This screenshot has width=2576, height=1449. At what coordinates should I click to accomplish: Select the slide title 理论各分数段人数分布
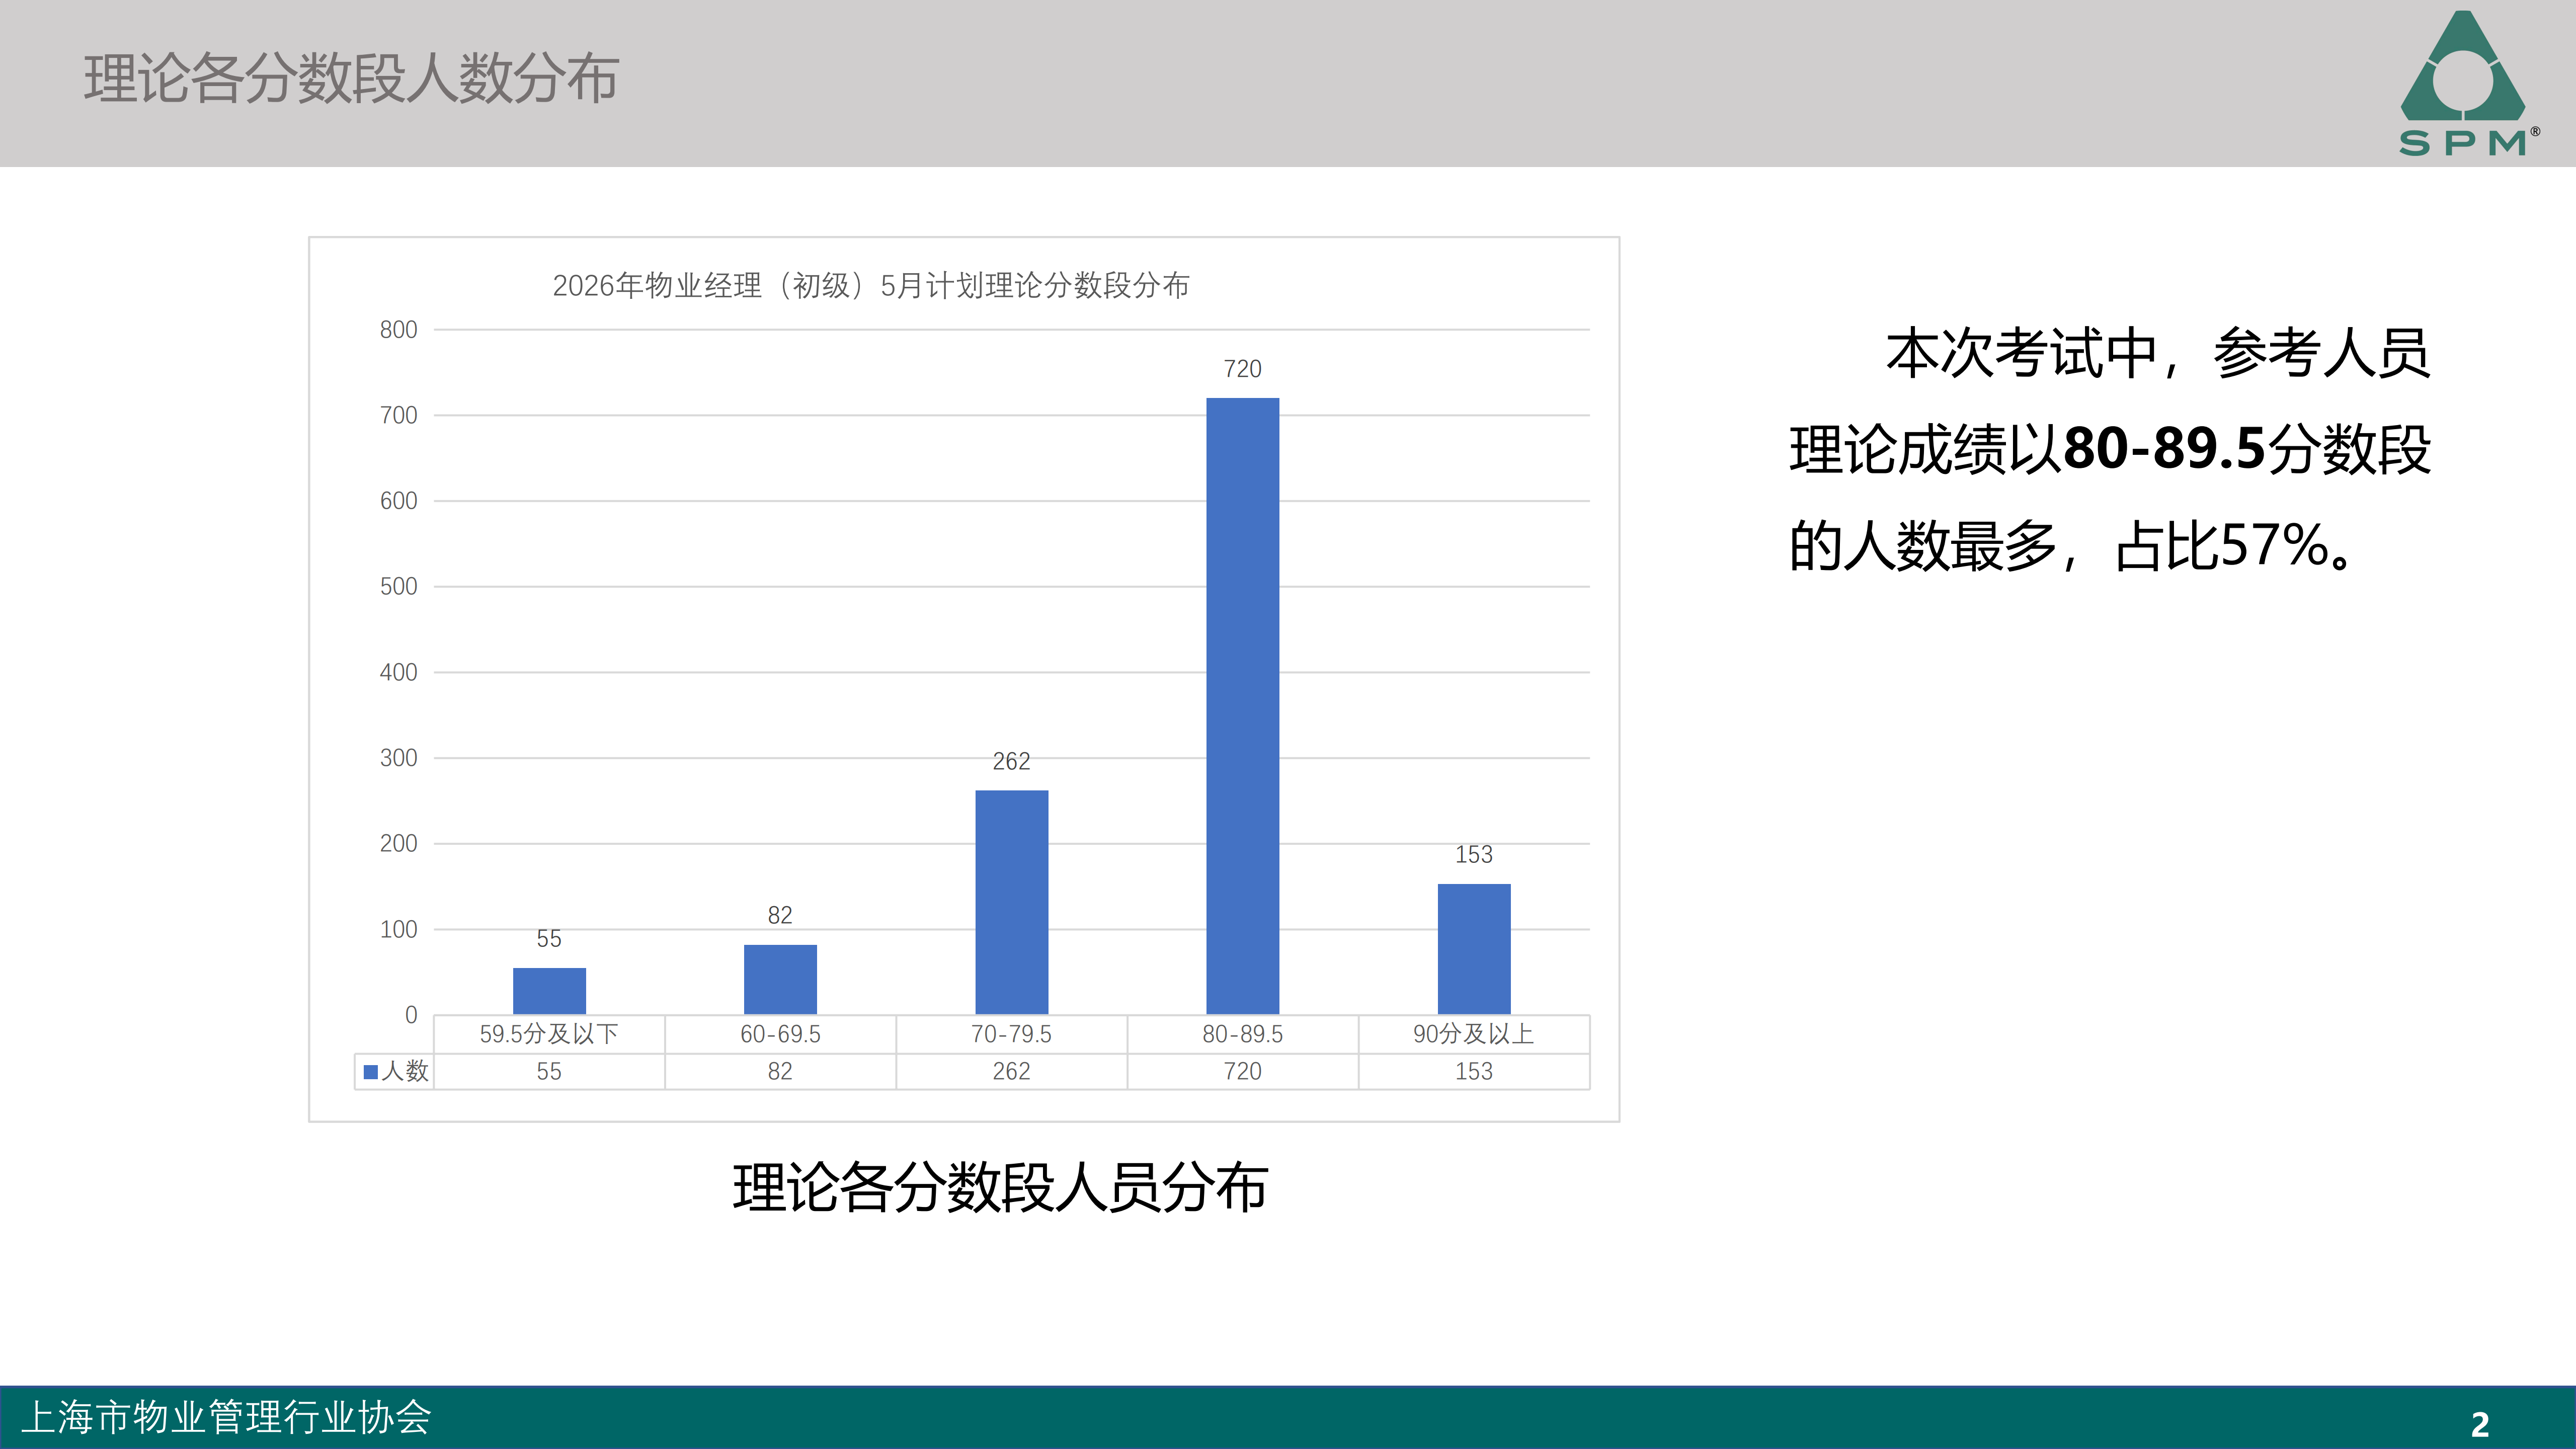(x=352, y=78)
